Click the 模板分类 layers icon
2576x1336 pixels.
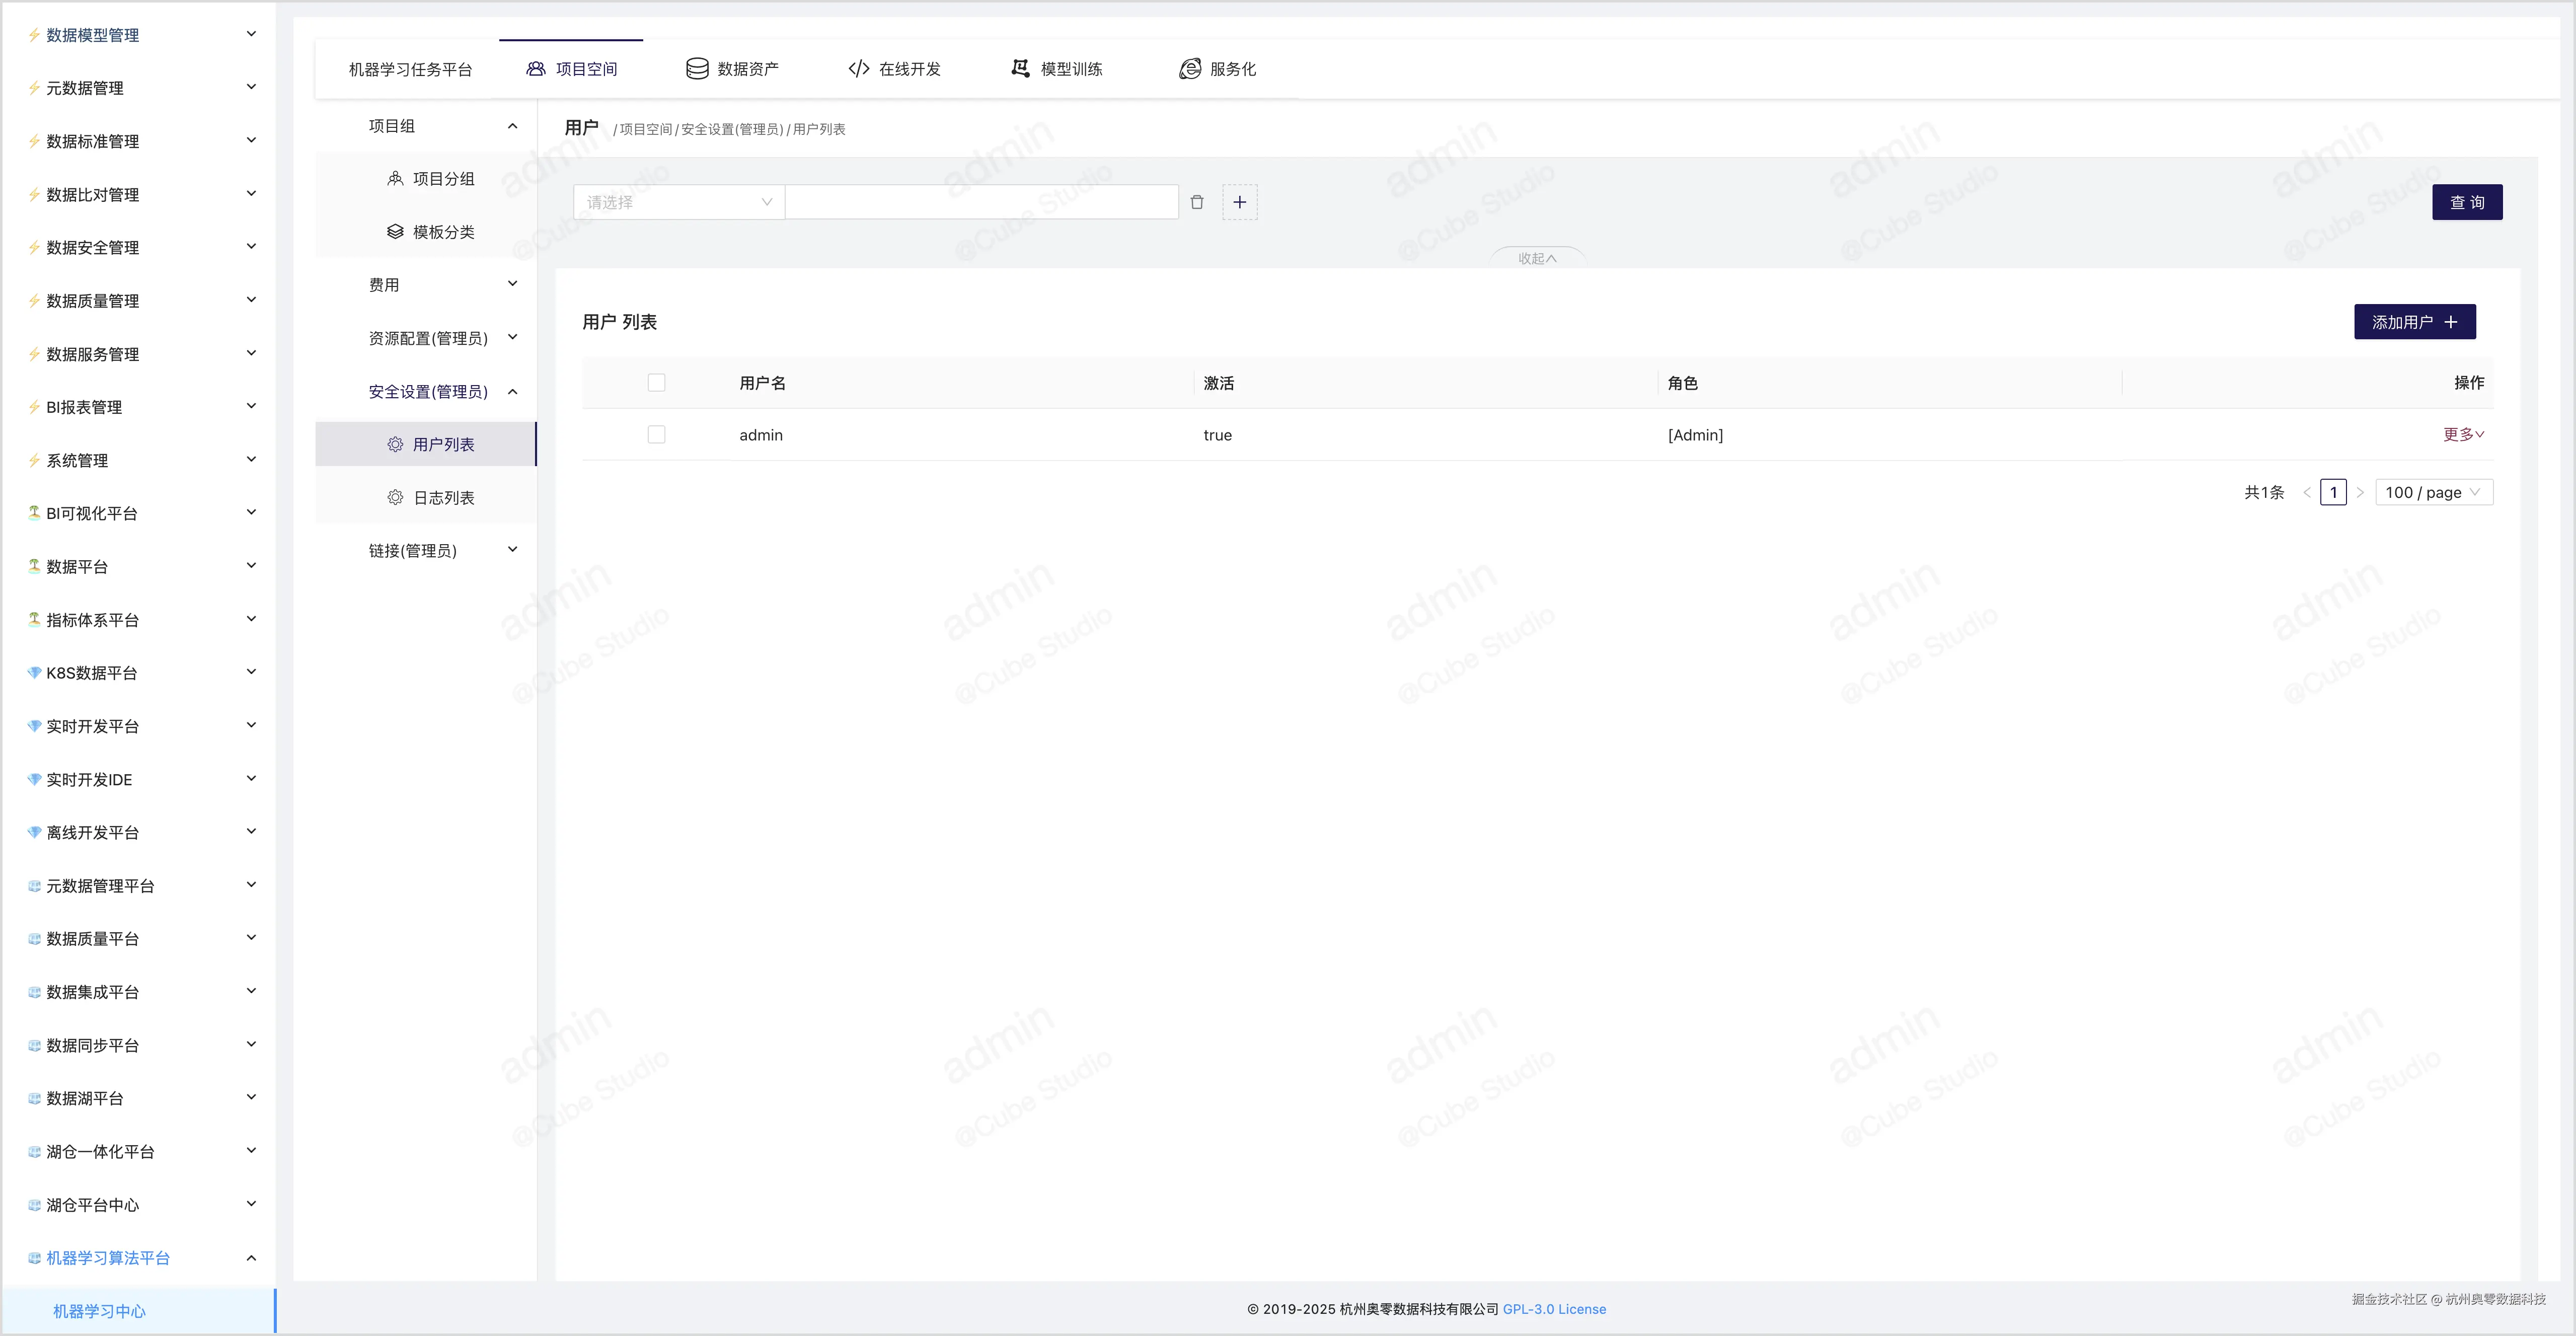coord(395,232)
